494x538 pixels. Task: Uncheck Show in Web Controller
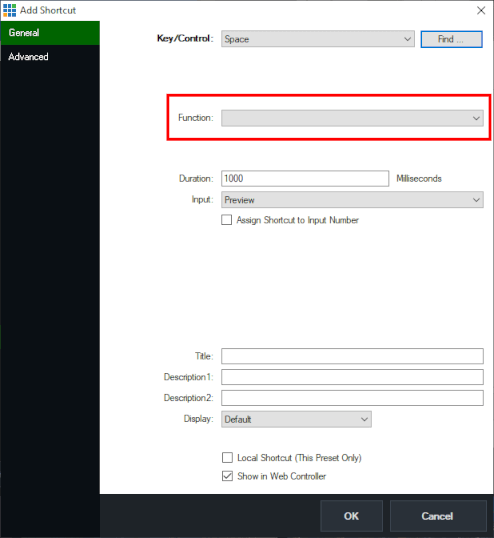point(227,476)
